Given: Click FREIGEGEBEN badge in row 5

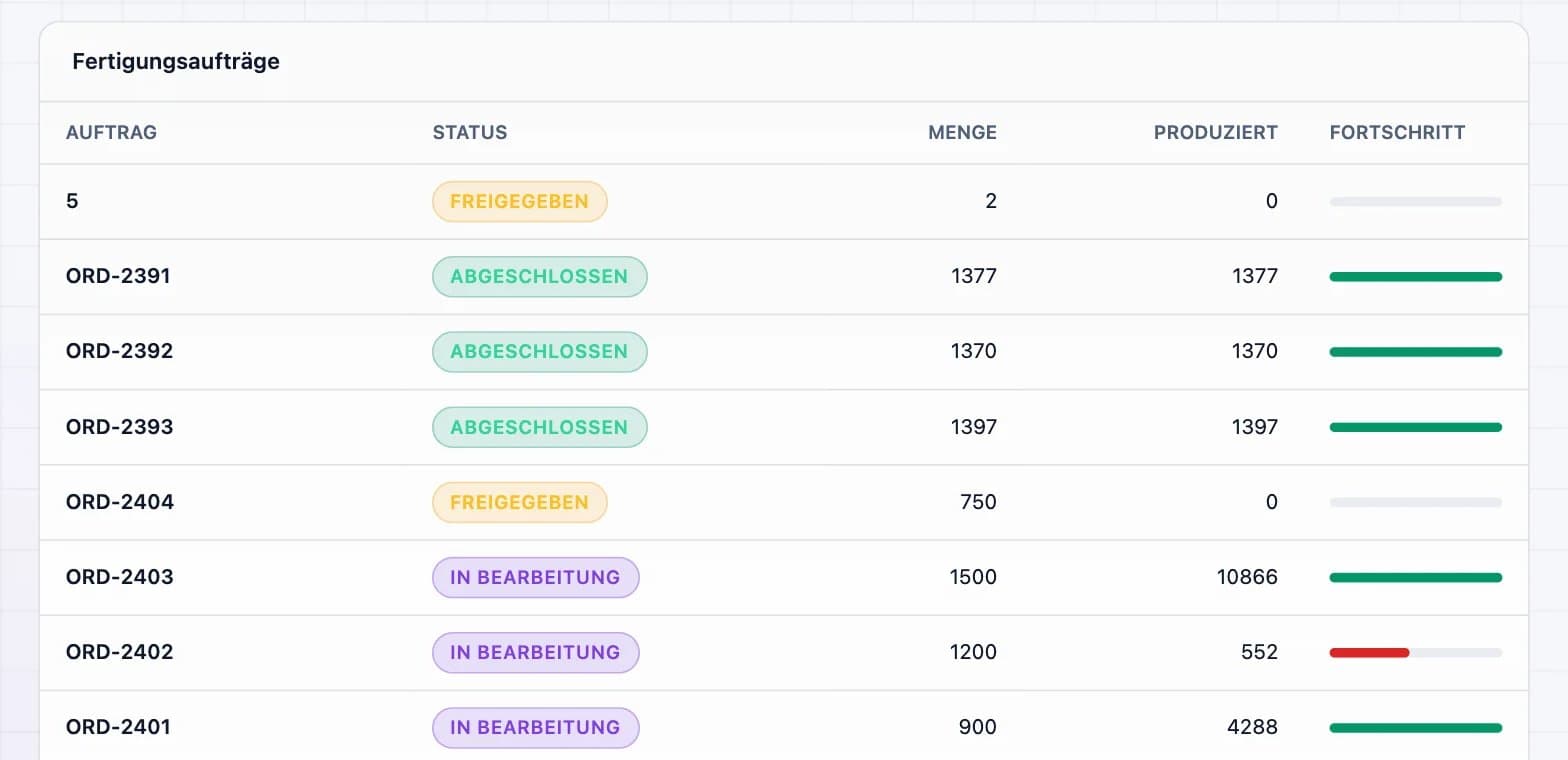Looking at the screenshot, I should (x=520, y=201).
